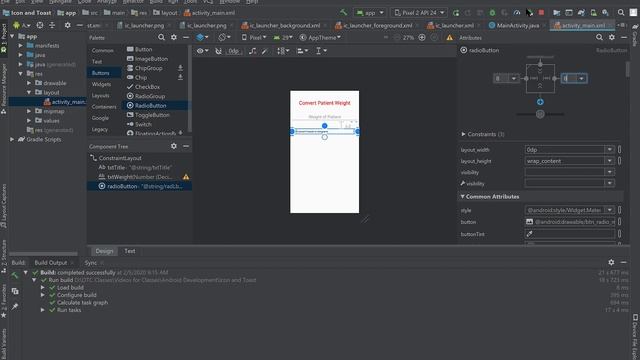Search in the Attributes panel
The image size is (640, 360).
[599, 38]
